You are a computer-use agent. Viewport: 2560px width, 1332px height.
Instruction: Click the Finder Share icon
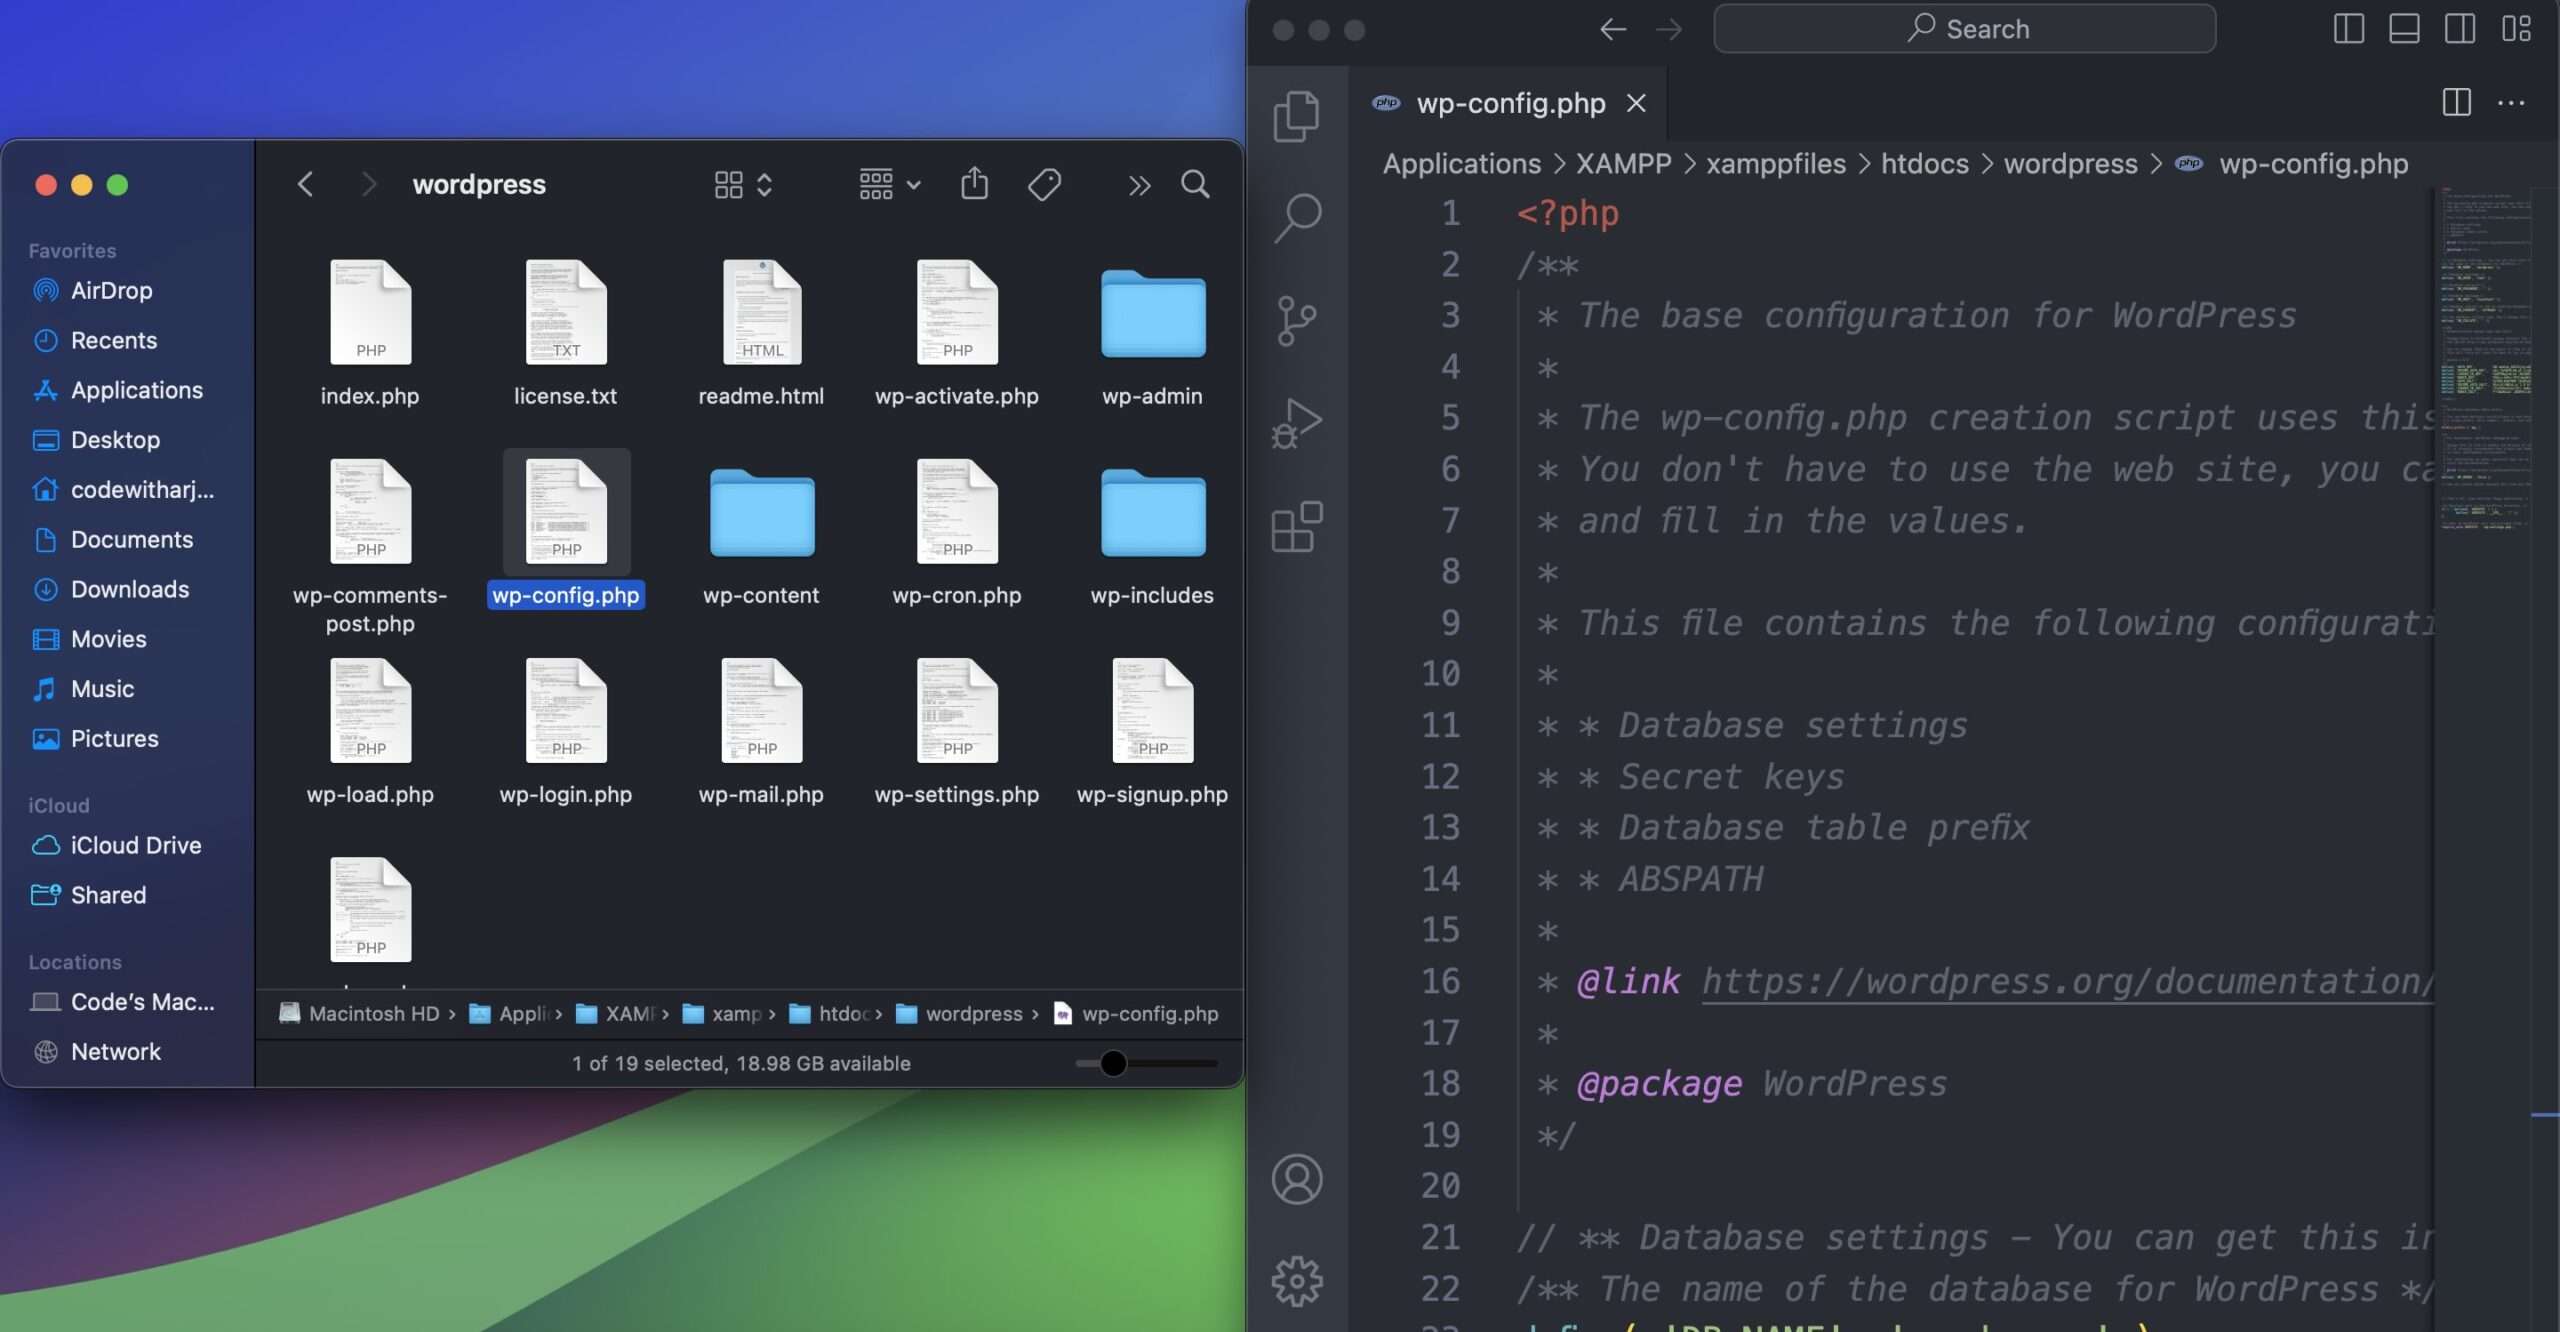click(974, 184)
